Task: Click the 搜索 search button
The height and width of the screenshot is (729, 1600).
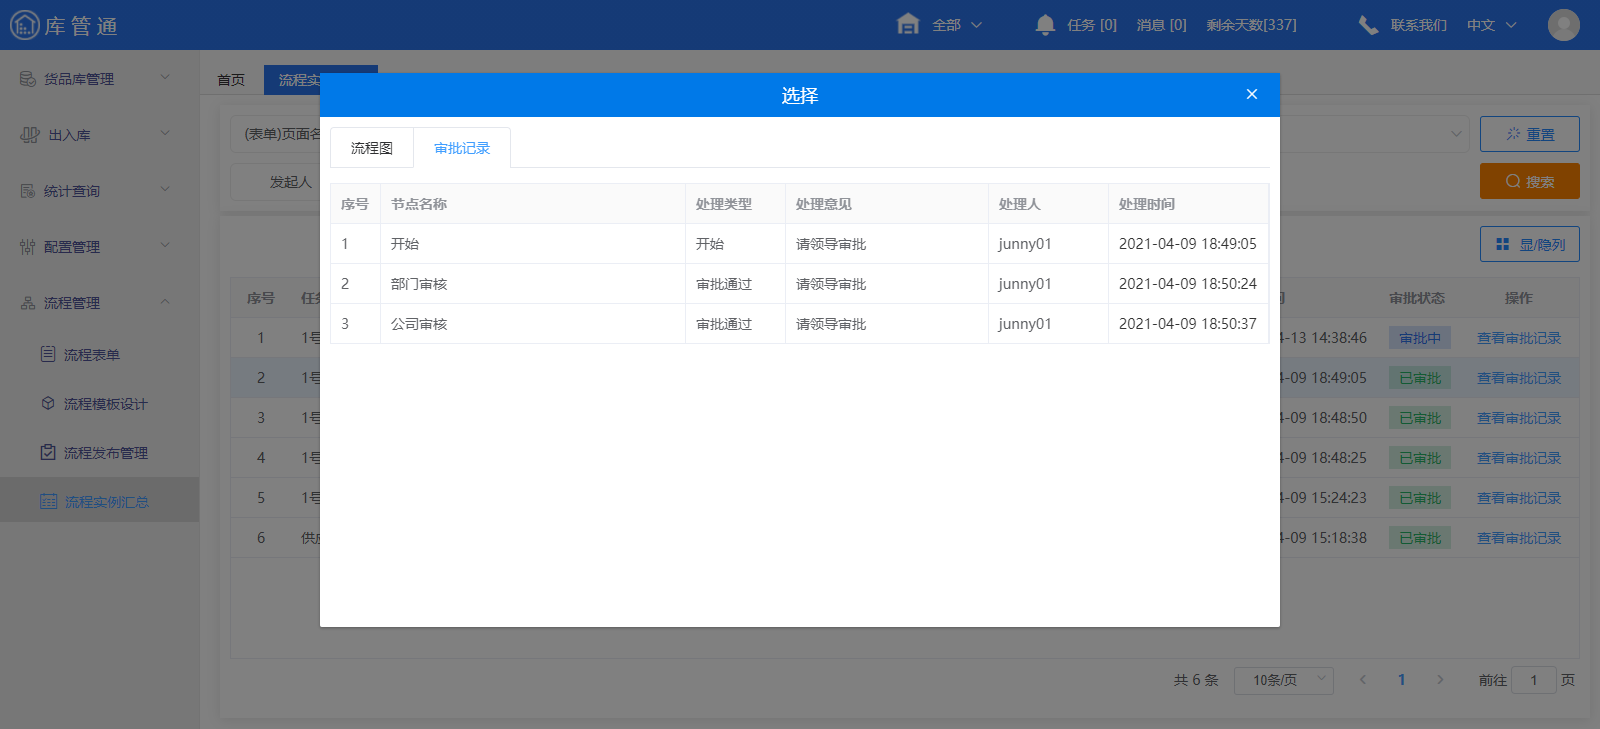Action: click(x=1529, y=182)
